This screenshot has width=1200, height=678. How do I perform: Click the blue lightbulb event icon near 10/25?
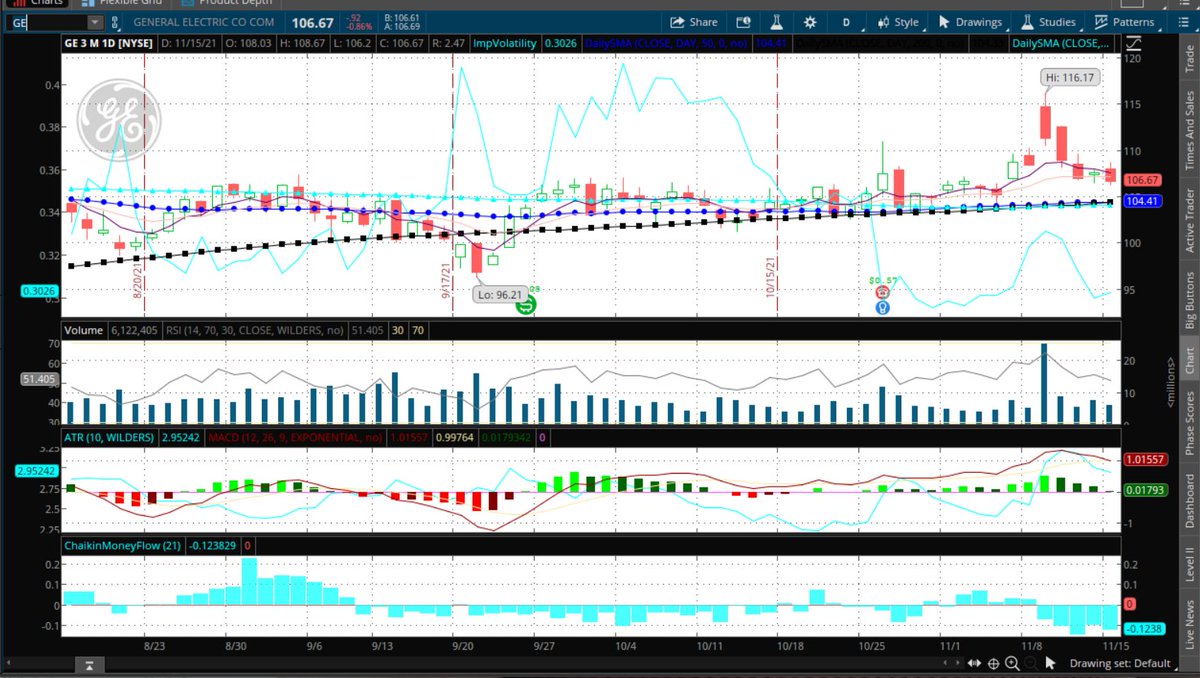[883, 307]
